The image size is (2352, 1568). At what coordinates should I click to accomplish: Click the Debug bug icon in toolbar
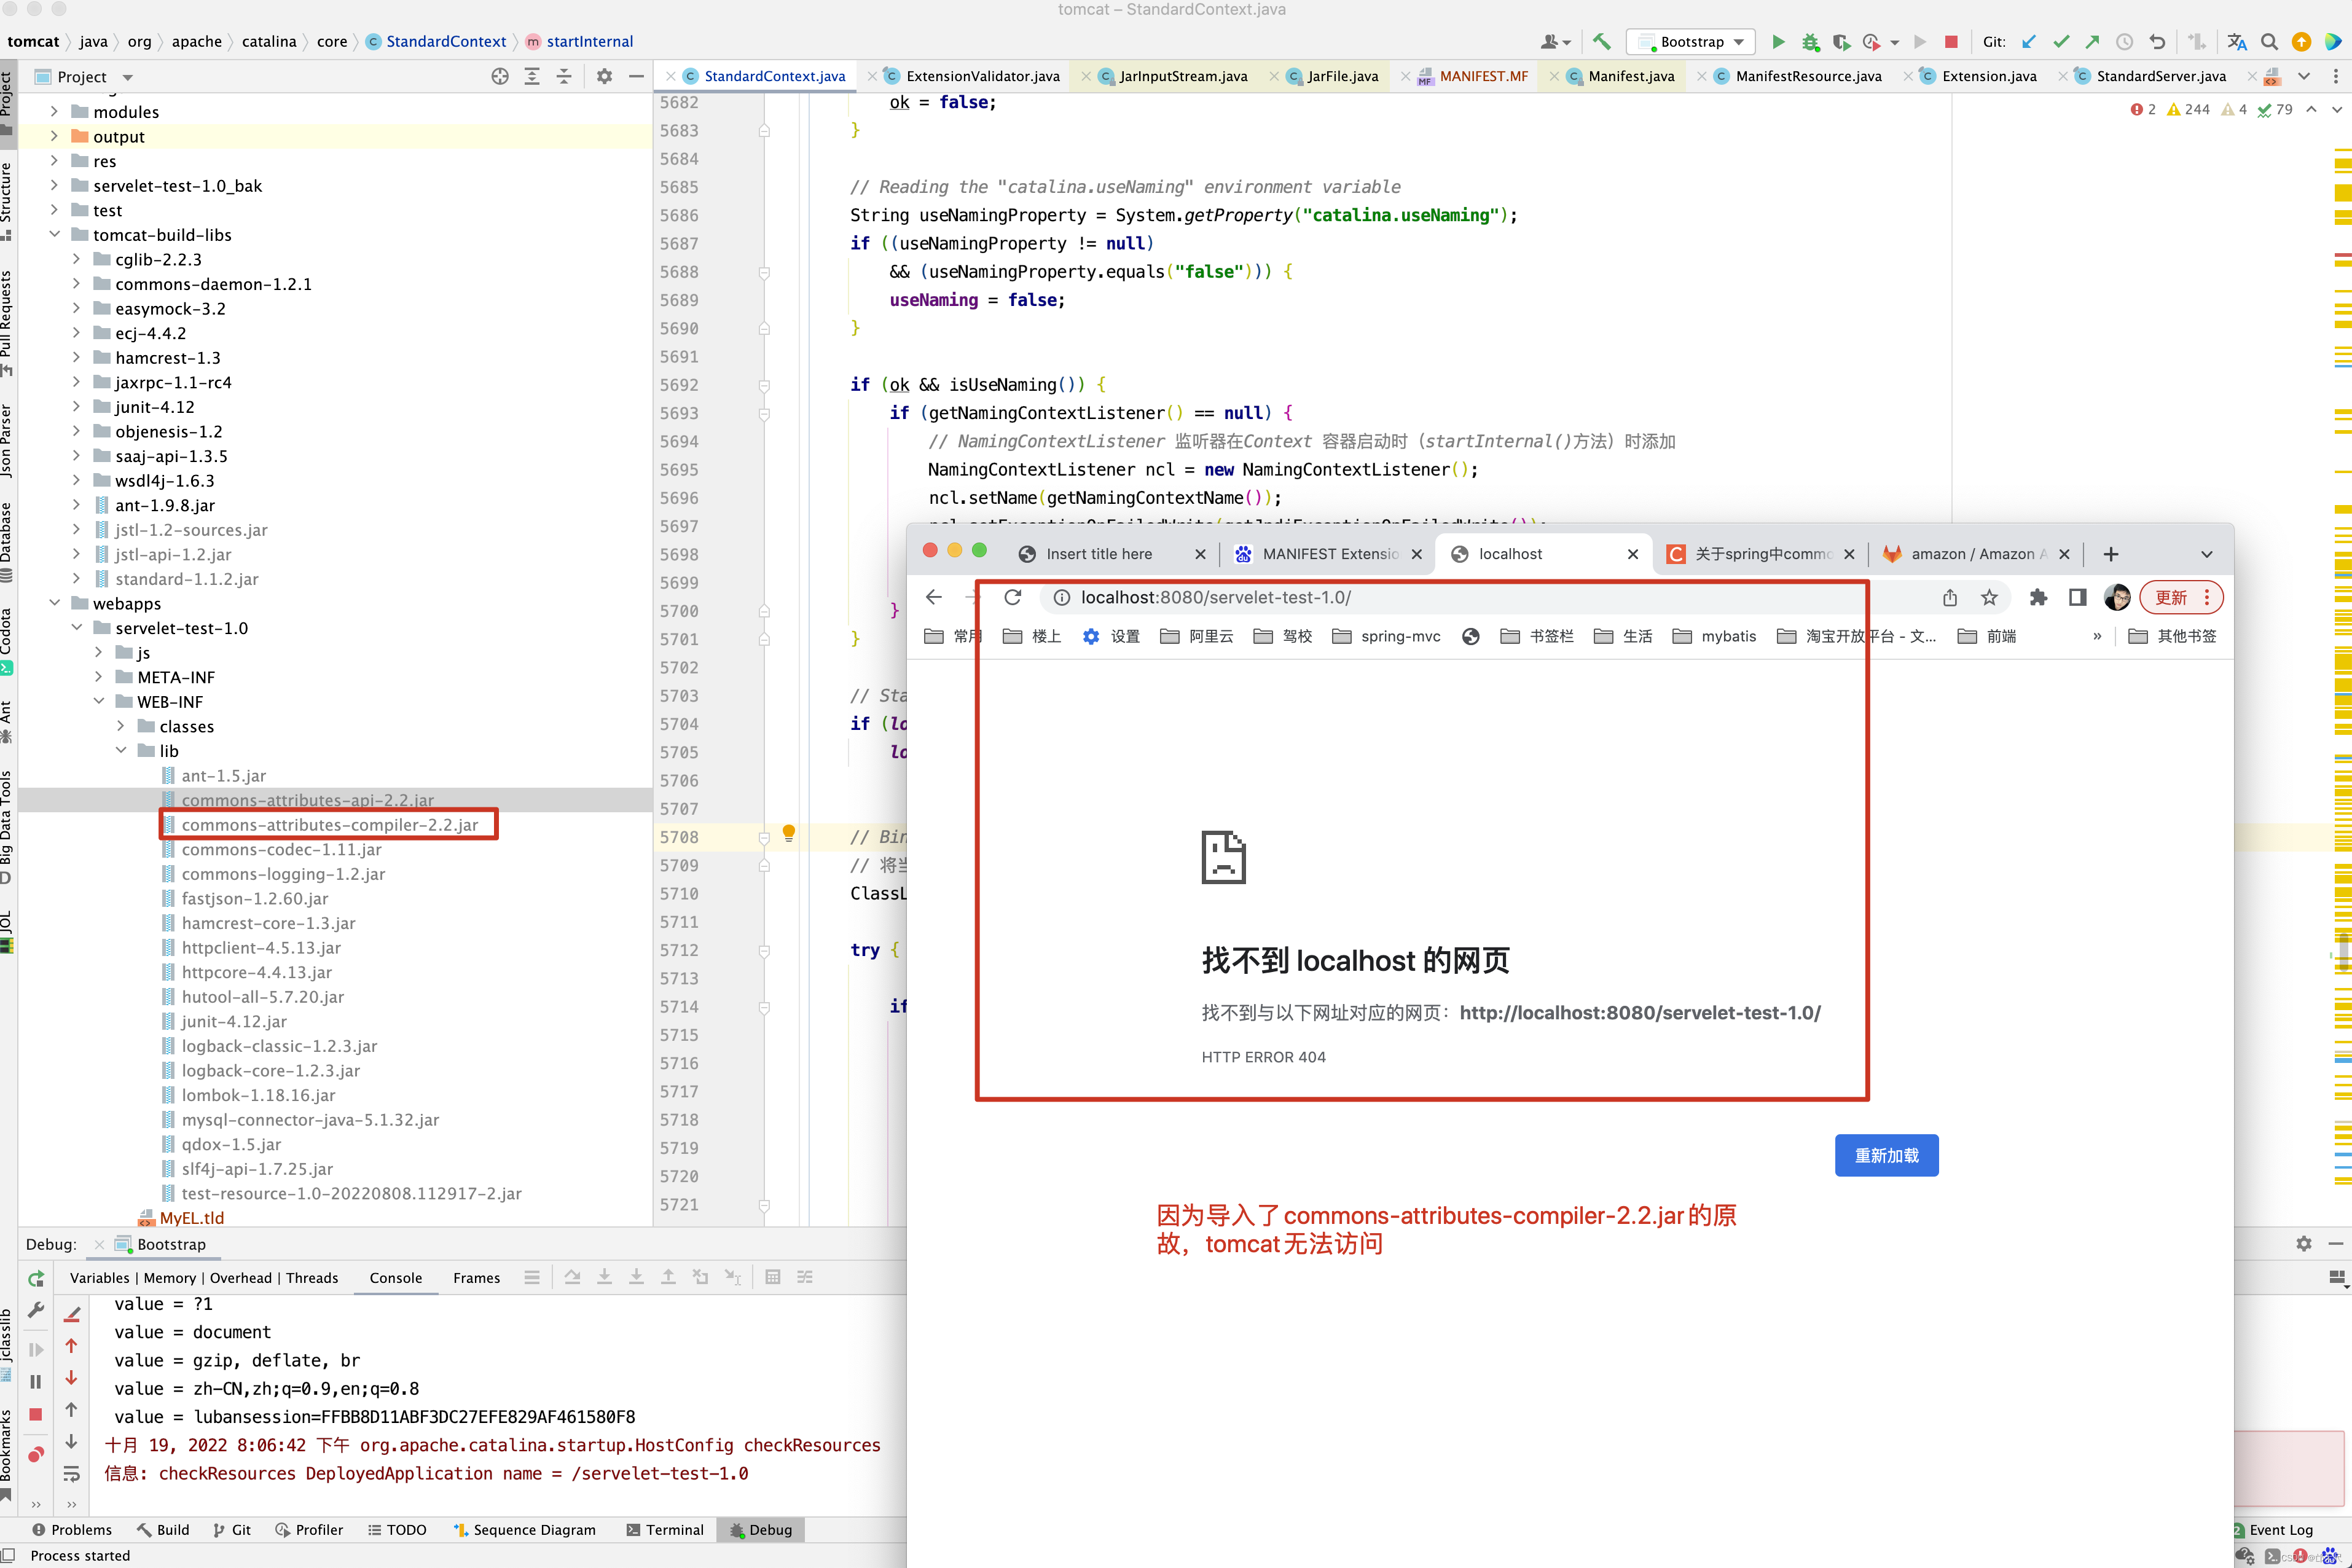click(x=1810, y=41)
